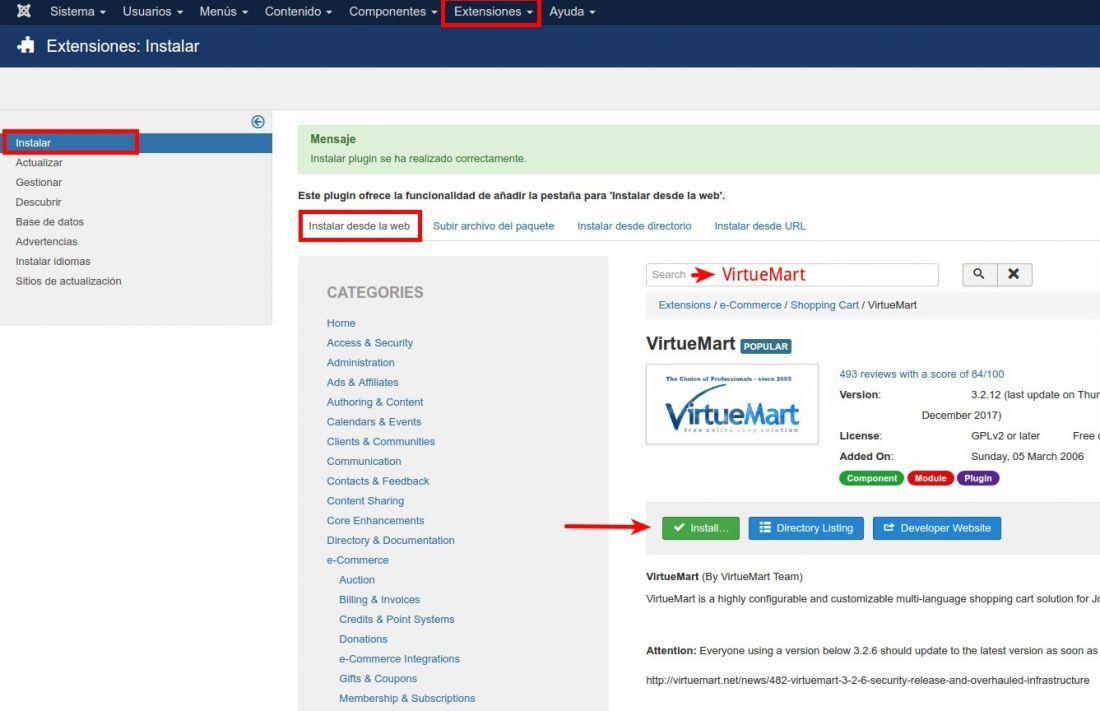The image size is (1100, 711).
Task: Open the Ayuda dropdown menu
Action: pyautogui.click(x=572, y=12)
